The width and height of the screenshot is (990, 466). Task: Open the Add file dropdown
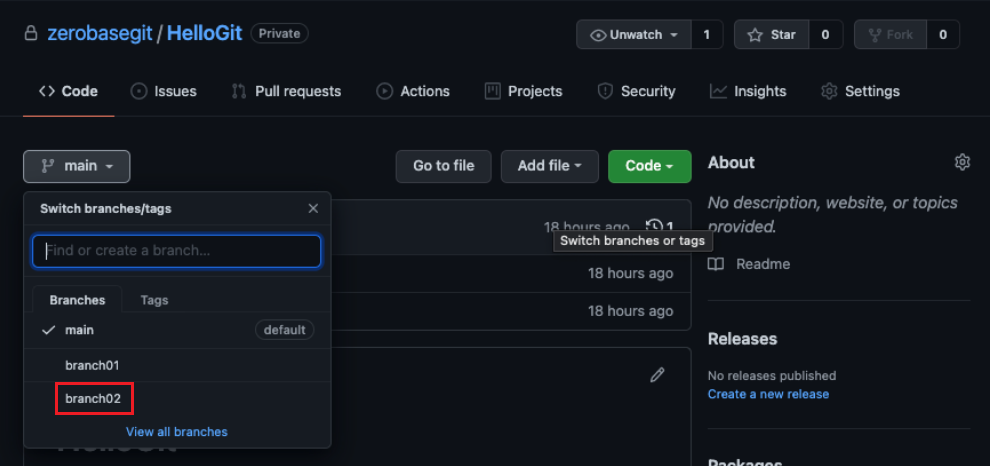pyautogui.click(x=549, y=166)
